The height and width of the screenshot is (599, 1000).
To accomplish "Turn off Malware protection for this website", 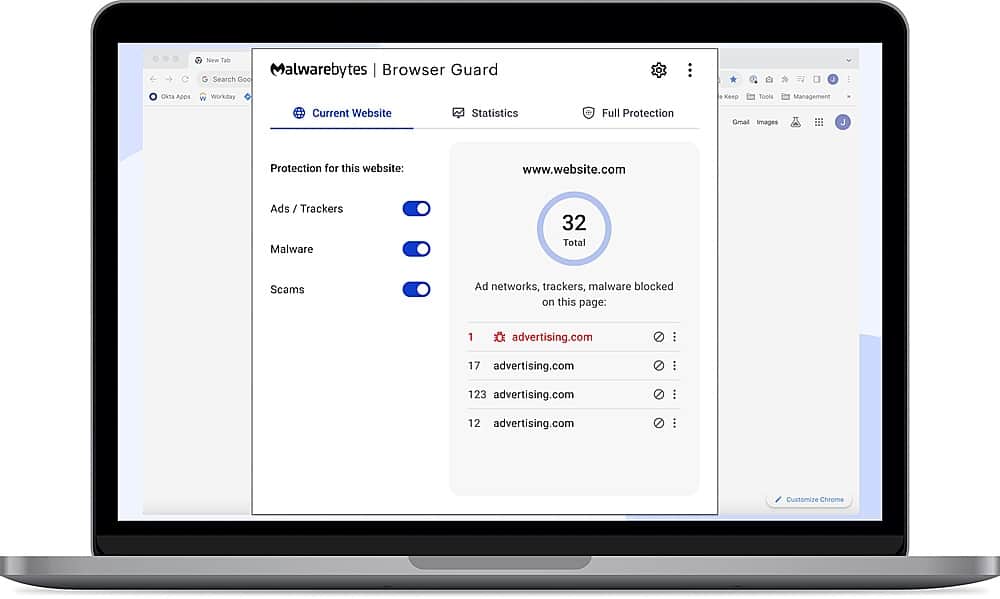I will click(x=416, y=249).
